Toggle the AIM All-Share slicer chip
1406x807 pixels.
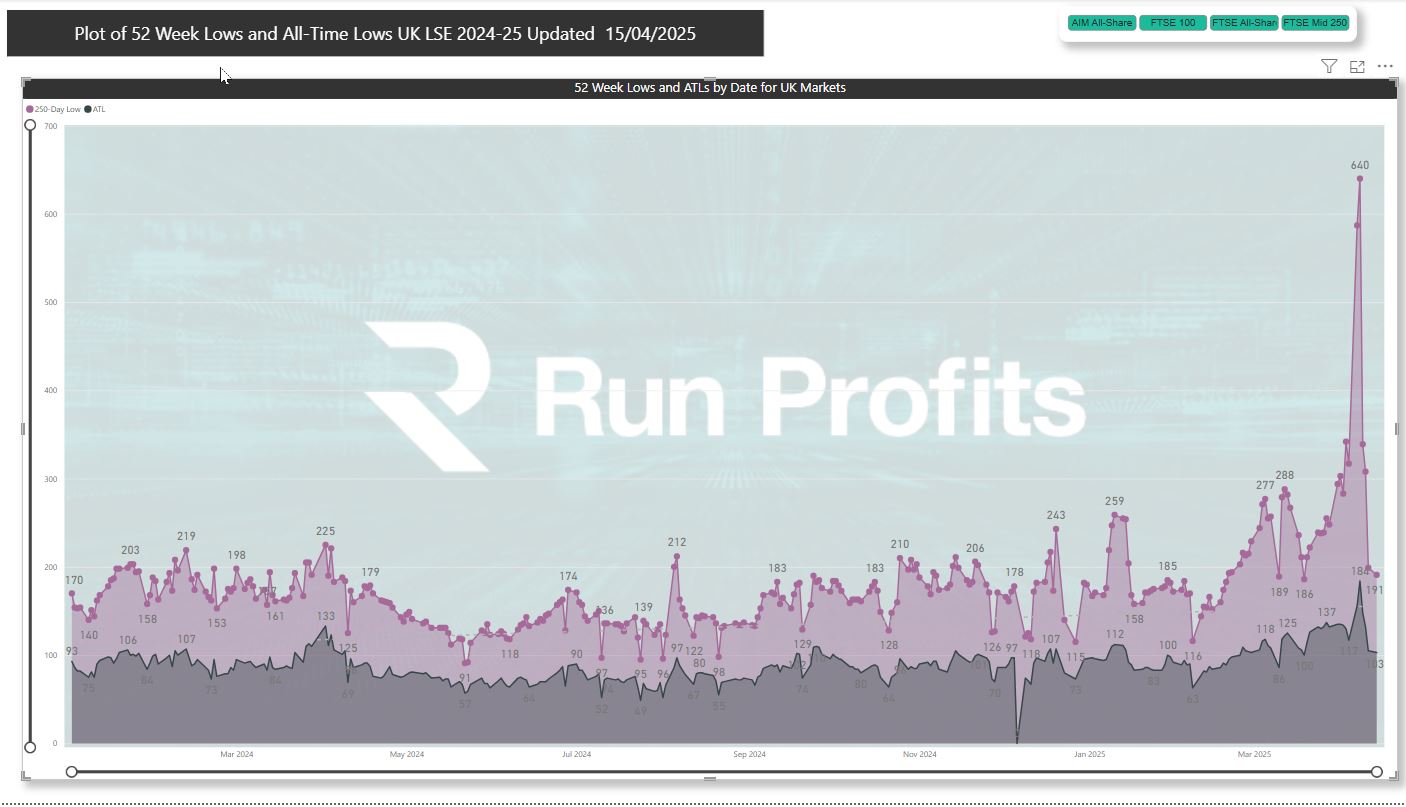click(x=1102, y=22)
